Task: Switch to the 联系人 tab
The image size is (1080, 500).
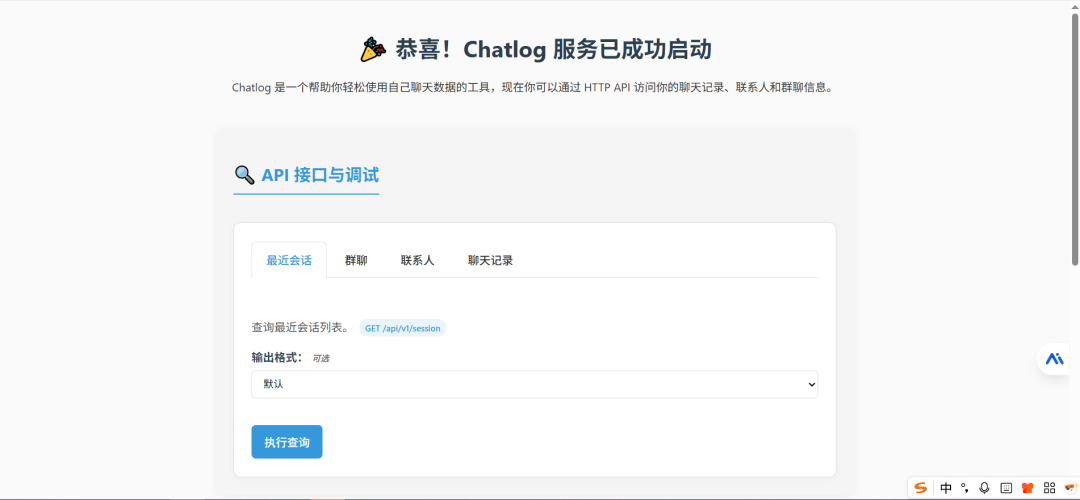Action: pos(417,260)
